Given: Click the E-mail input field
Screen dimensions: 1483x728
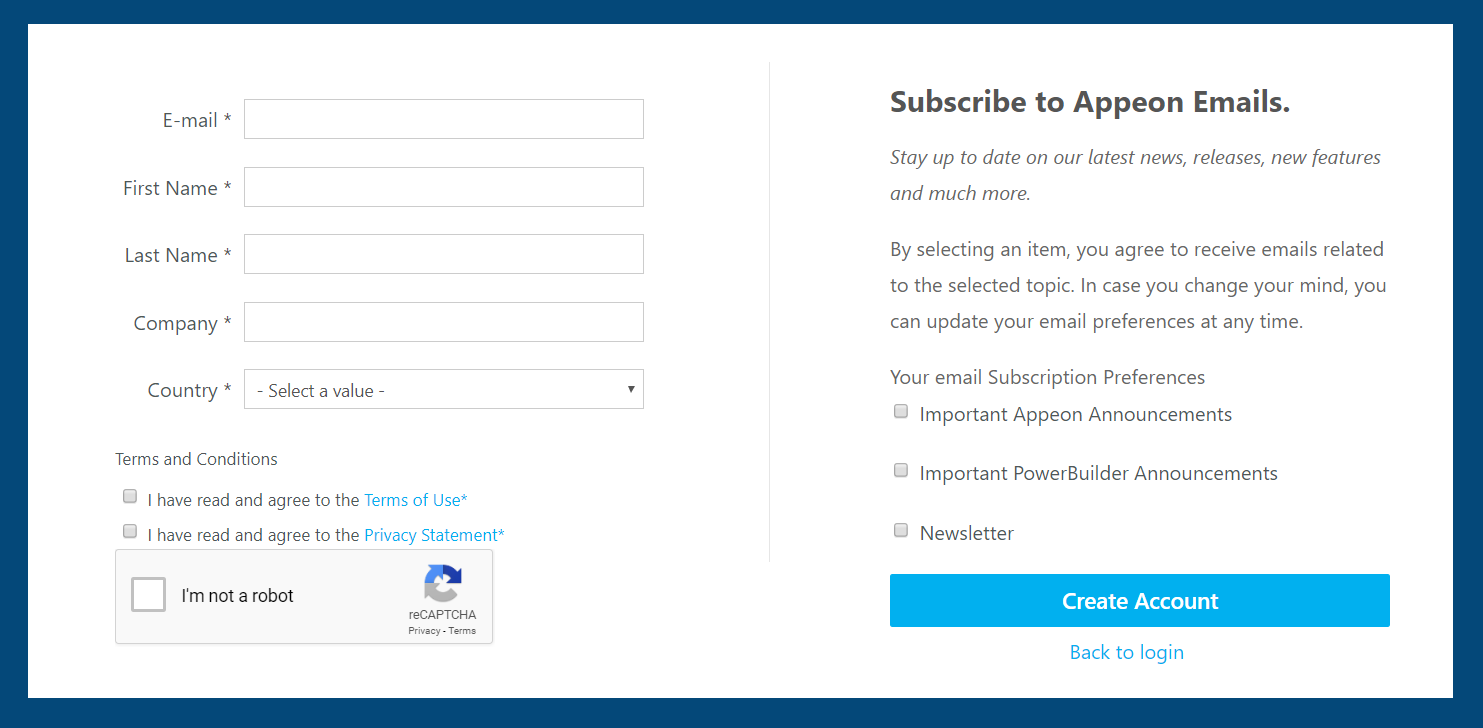Looking at the screenshot, I should click(x=443, y=119).
